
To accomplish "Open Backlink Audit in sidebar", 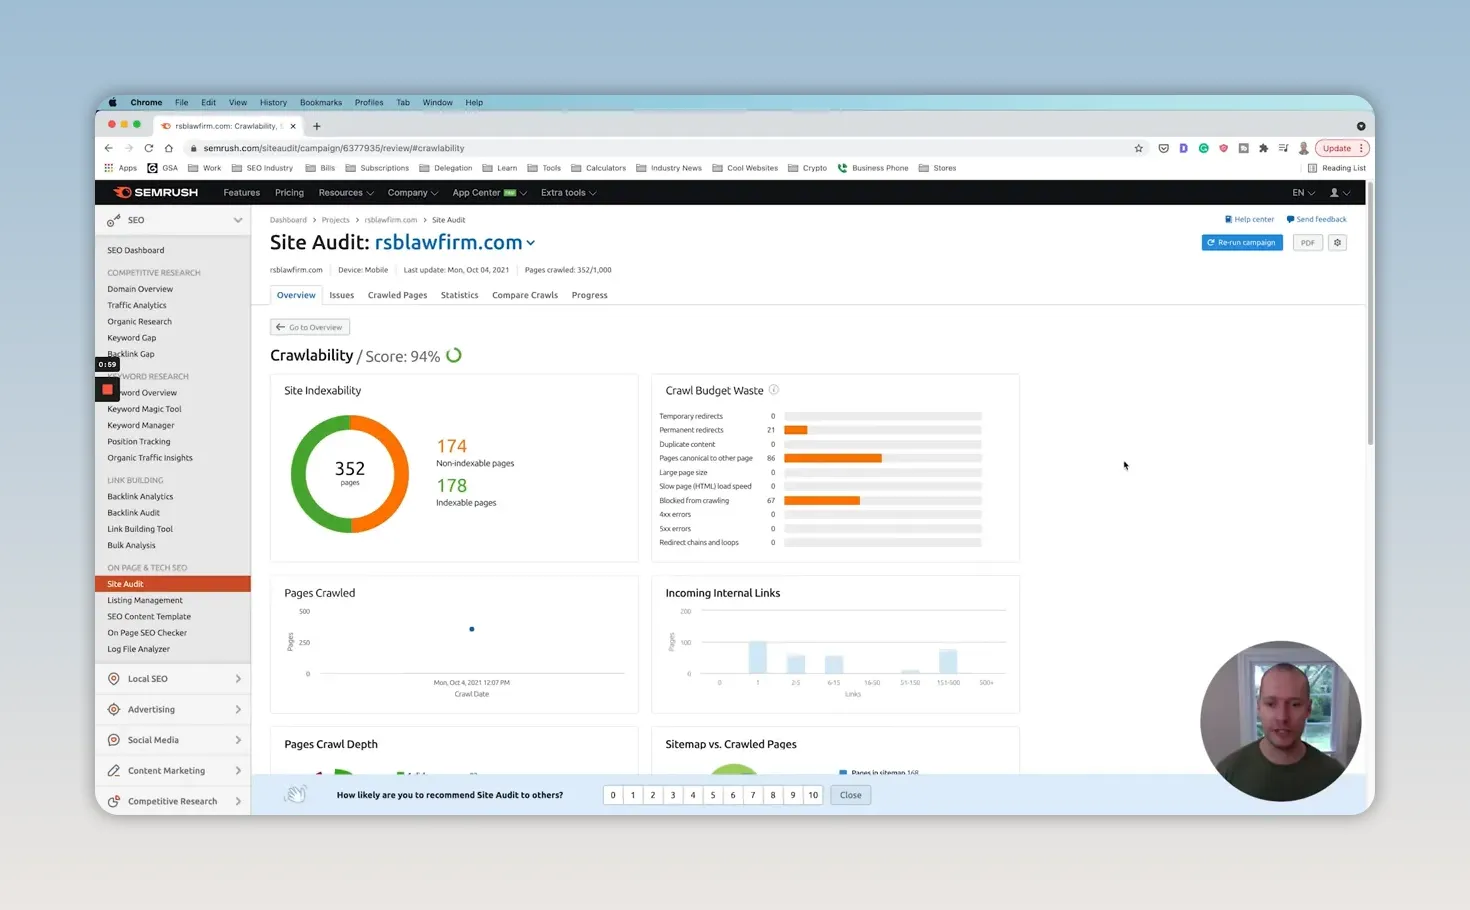I will coord(134,512).
